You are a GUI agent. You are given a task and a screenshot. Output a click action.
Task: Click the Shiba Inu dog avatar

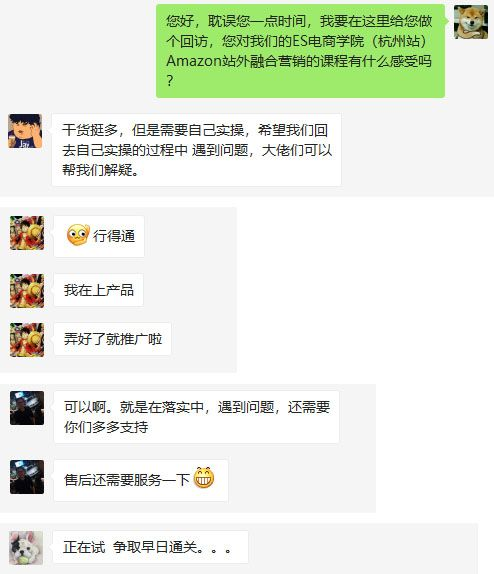click(x=471, y=22)
